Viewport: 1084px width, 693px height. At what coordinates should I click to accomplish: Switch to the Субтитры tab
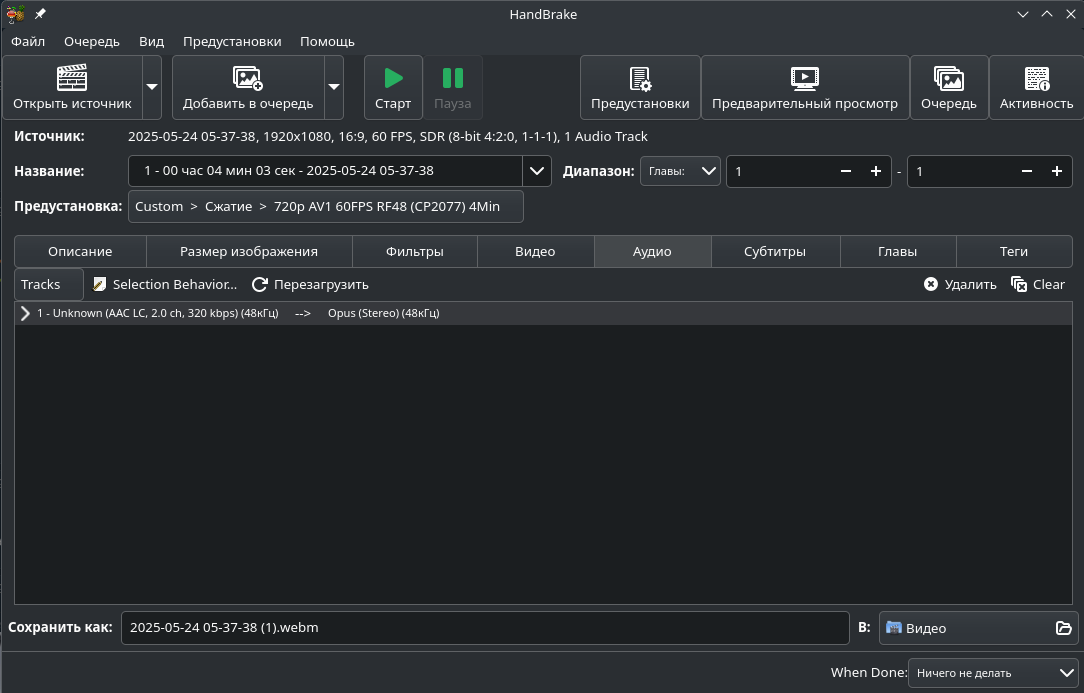click(775, 251)
